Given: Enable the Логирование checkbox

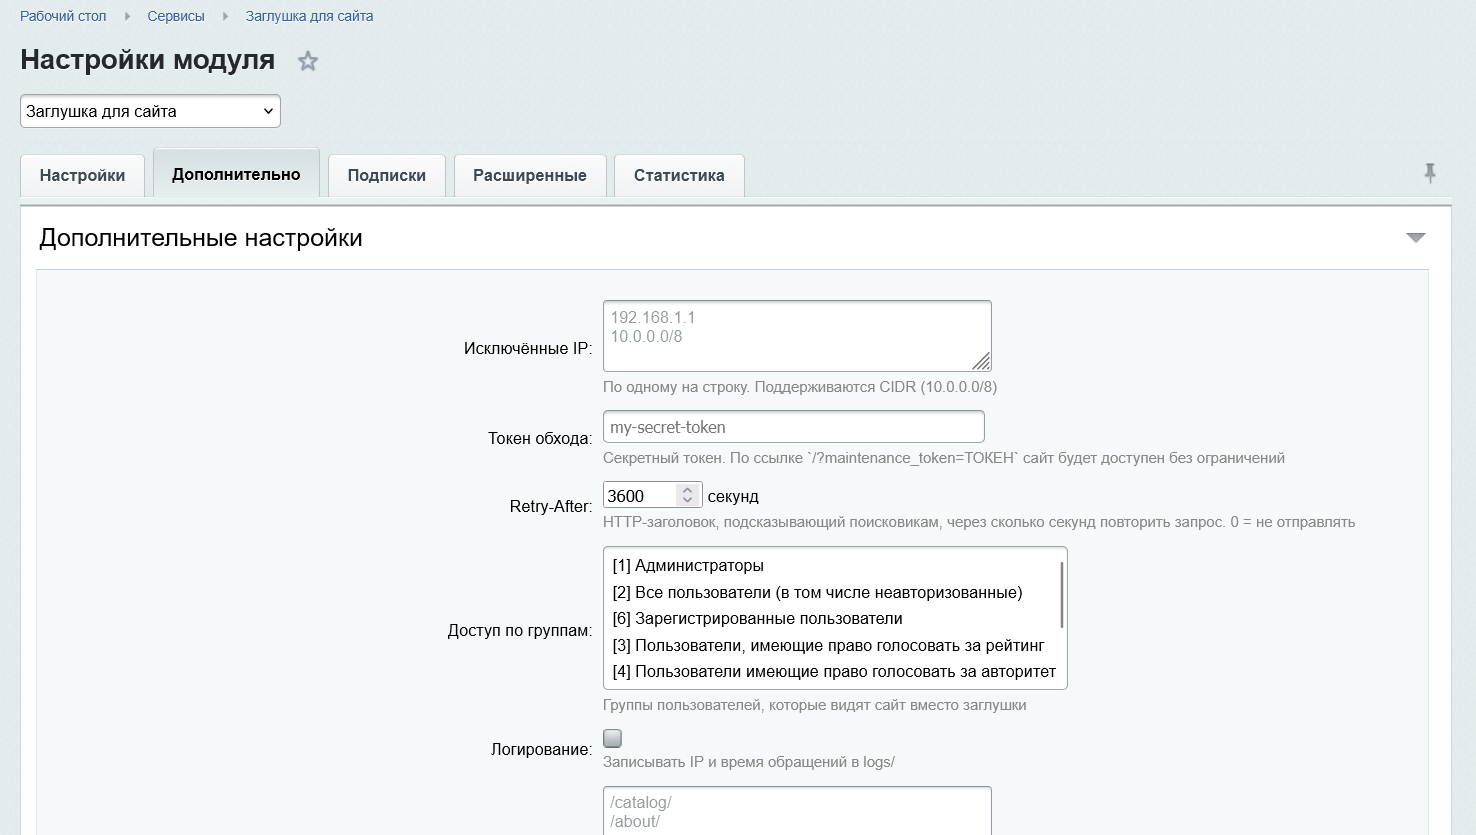Looking at the screenshot, I should (613, 738).
